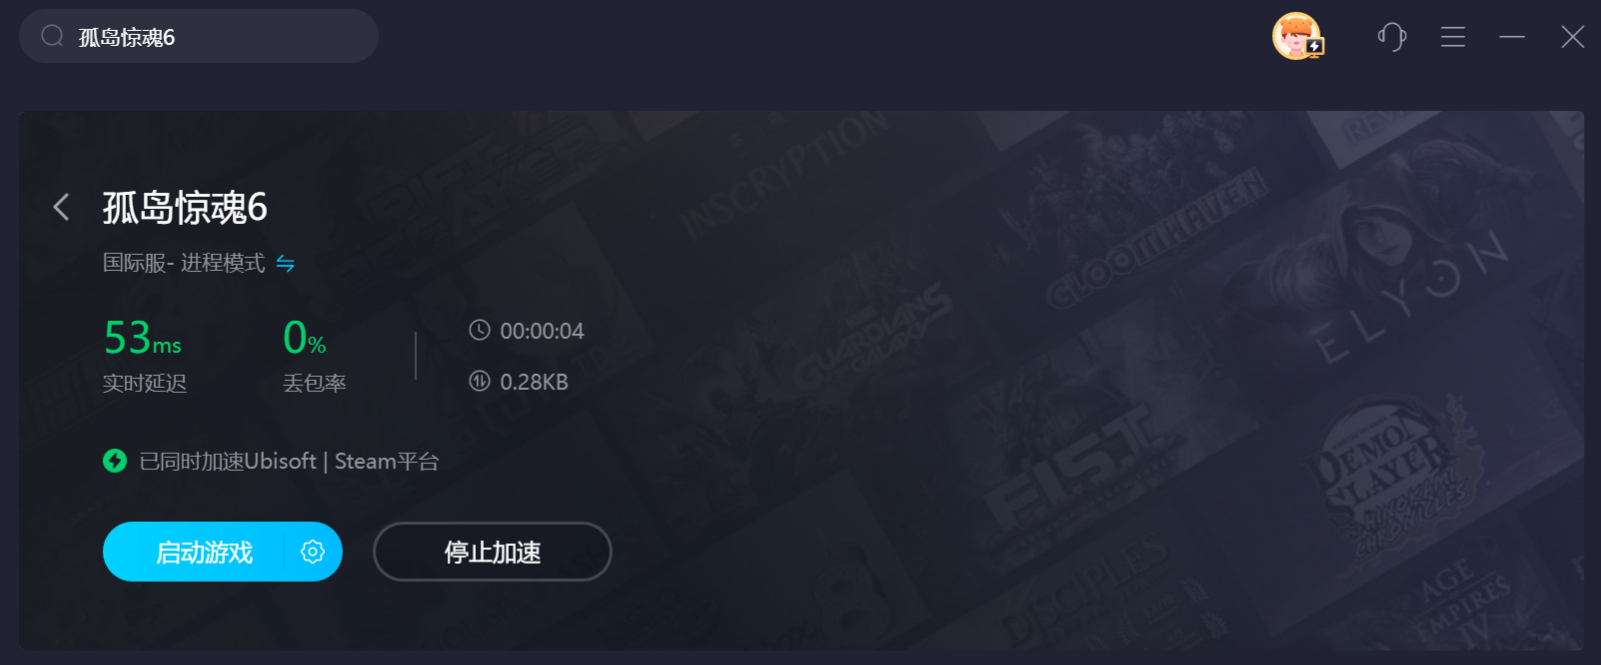The image size is (1601, 665).
Task: Go back using the left arrow
Action: click(x=61, y=207)
